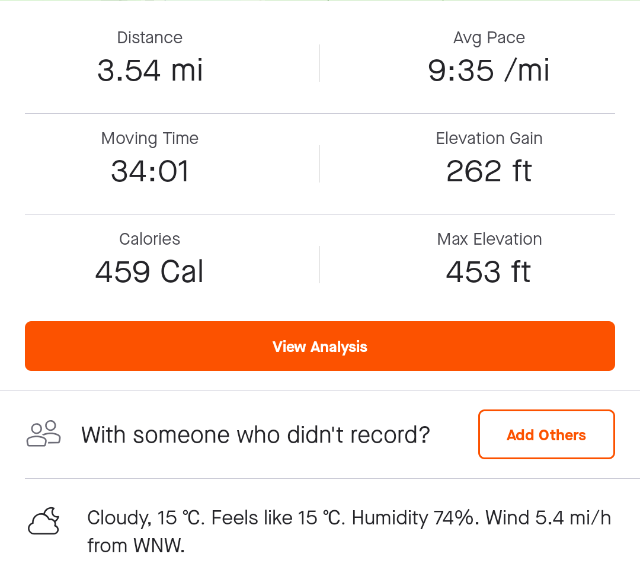Image resolution: width=640 pixels, height=573 pixels.
Task: Select the 3.54 mi distance value
Action: pyautogui.click(x=150, y=71)
